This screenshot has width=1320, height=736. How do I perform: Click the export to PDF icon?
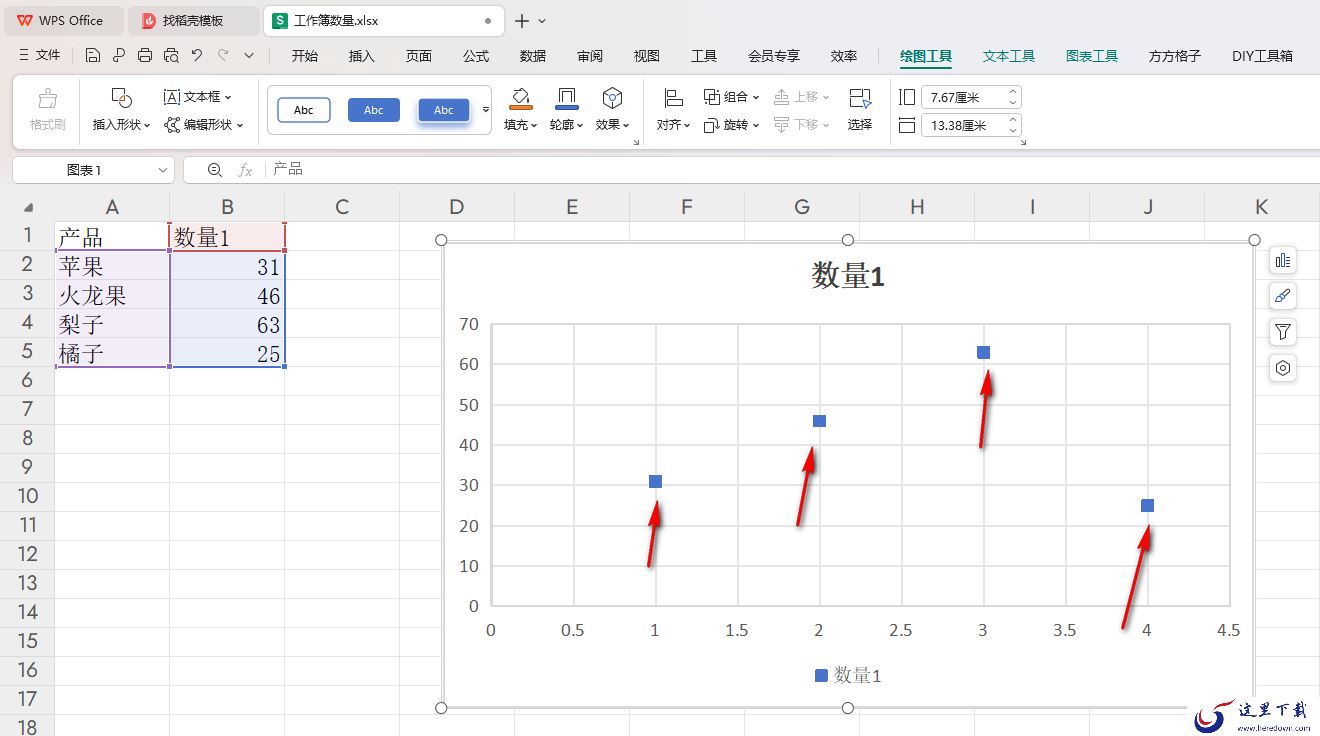(x=119, y=55)
